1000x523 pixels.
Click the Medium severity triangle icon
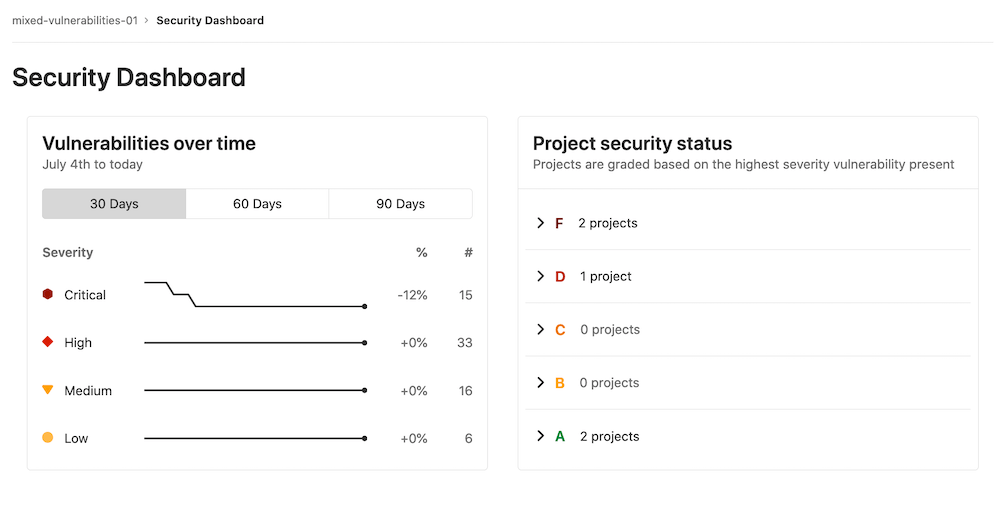[x=47, y=390]
